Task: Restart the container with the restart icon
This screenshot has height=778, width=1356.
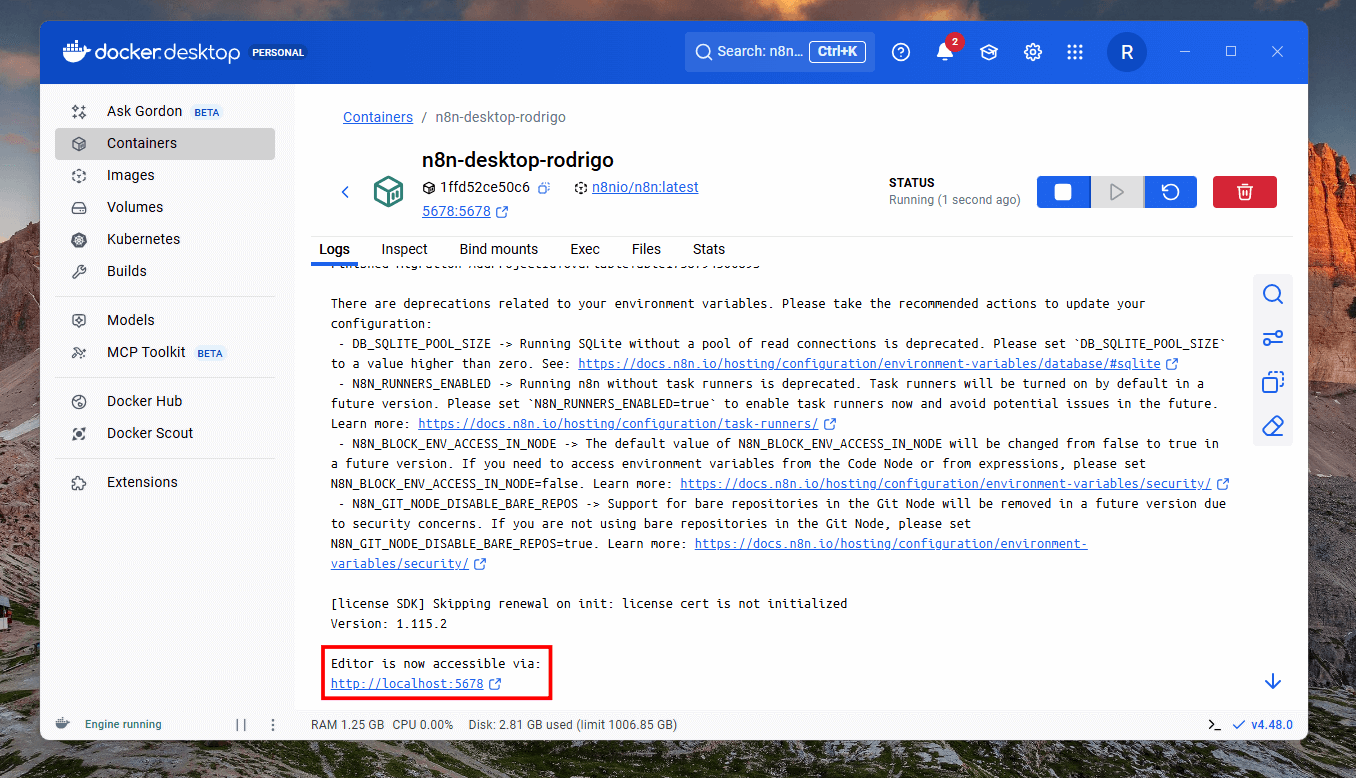Action: pyautogui.click(x=1170, y=192)
